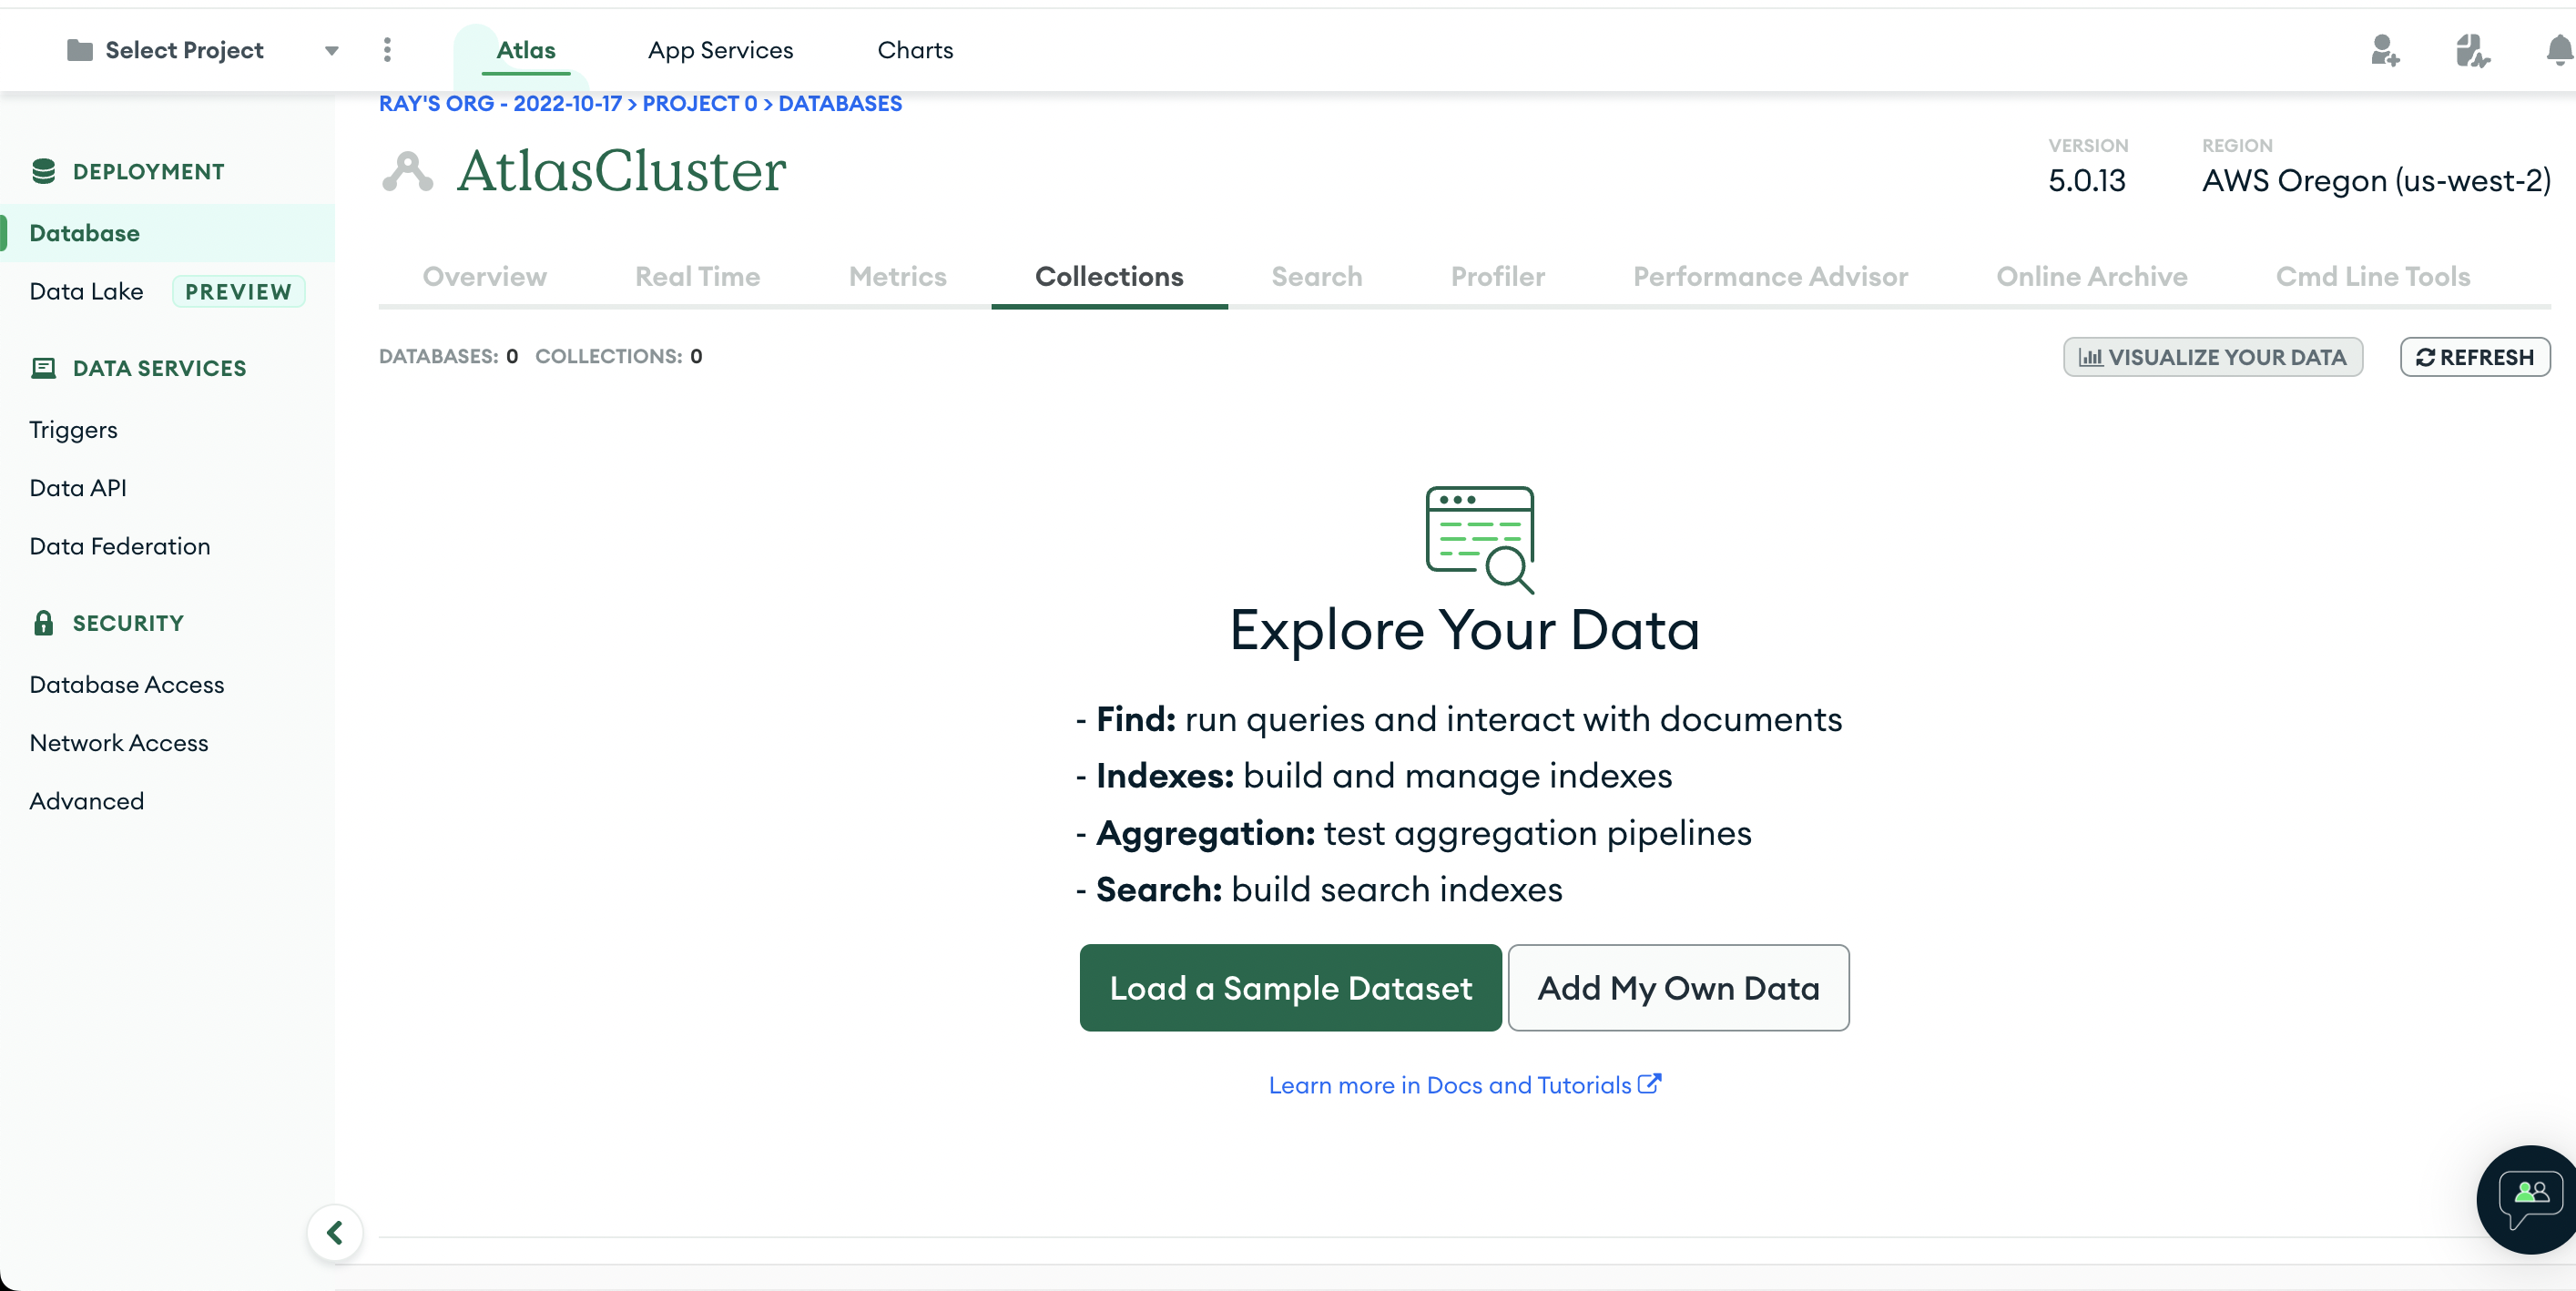Click the AtlasCluster cluster icon
Image resolution: width=2576 pixels, height=1291 pixels.
(x=407, y=171)
